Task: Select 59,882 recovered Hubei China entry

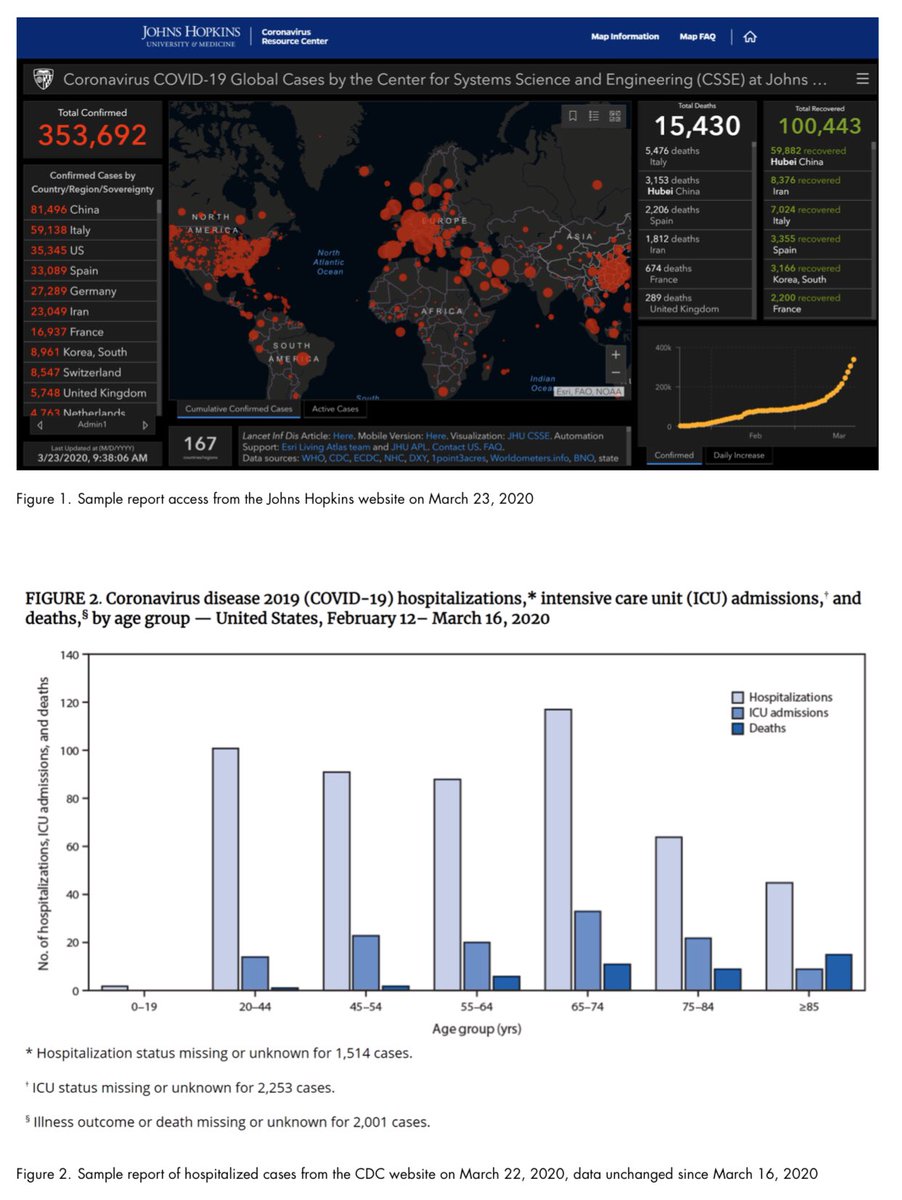Action: 818,156
